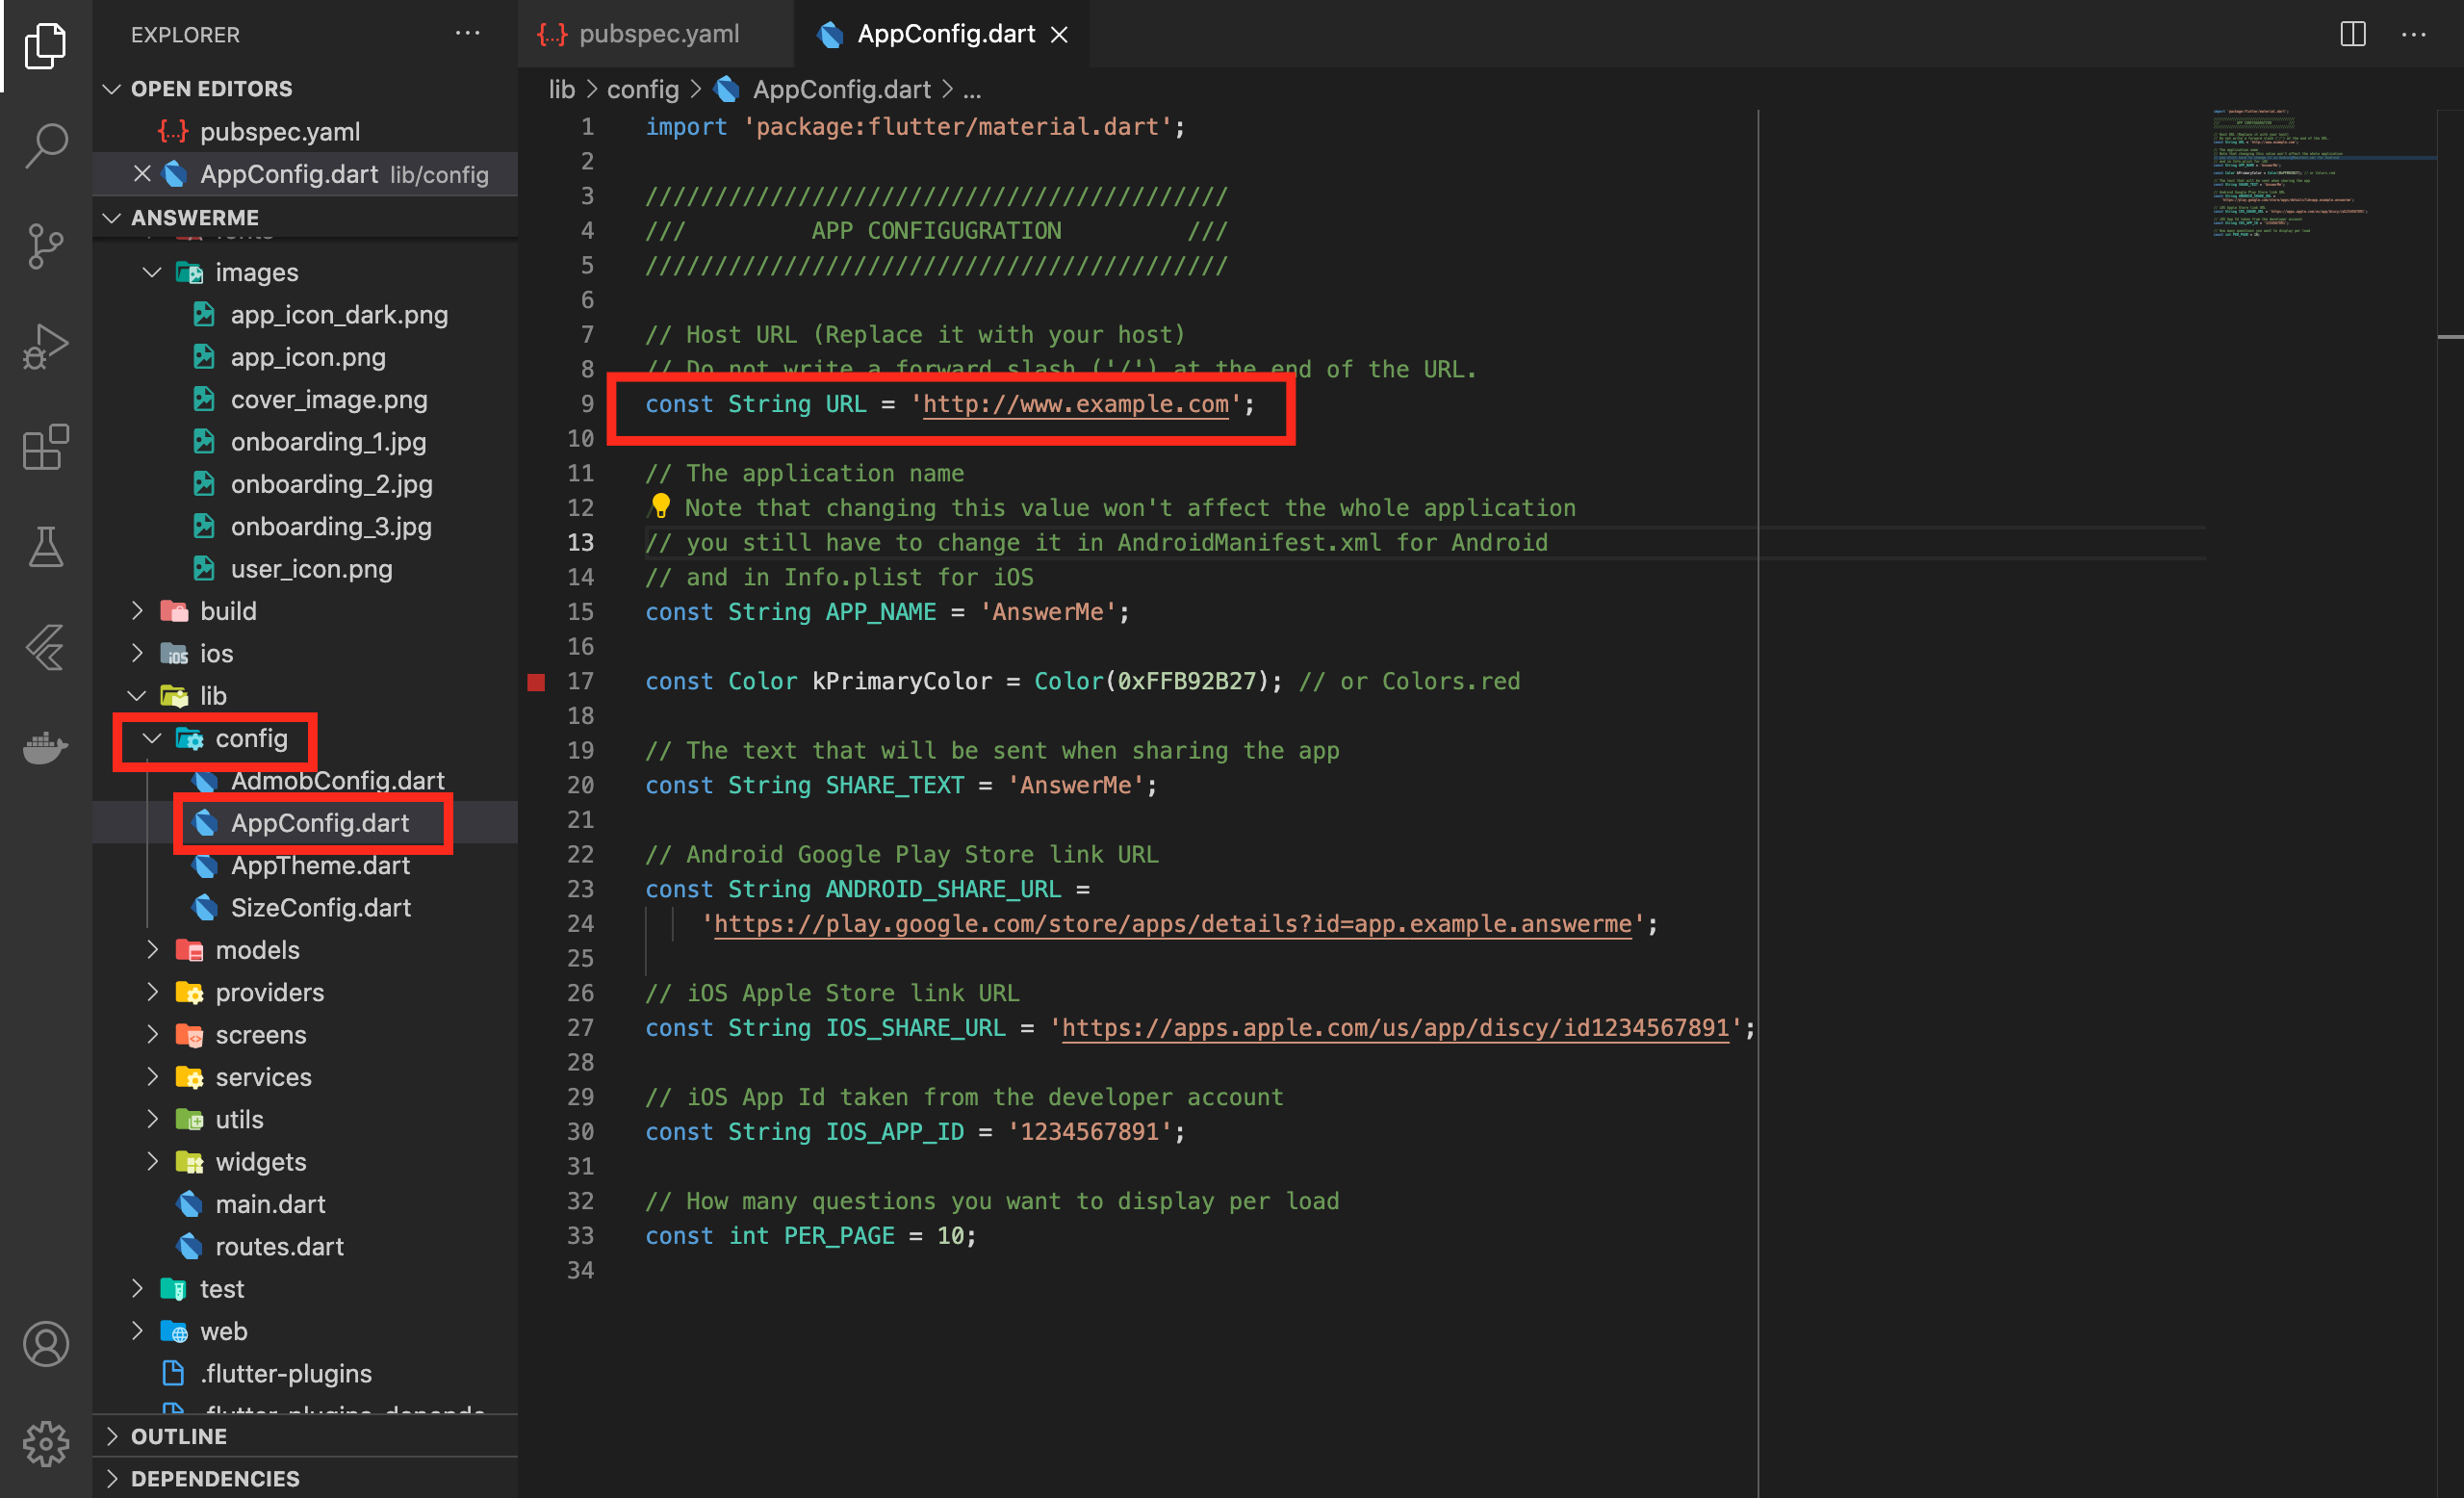Viewport: 2464px width, 1498px height.
Task: Click the lightbulb quick-fix icon on line 12
Action: (660, 506)
